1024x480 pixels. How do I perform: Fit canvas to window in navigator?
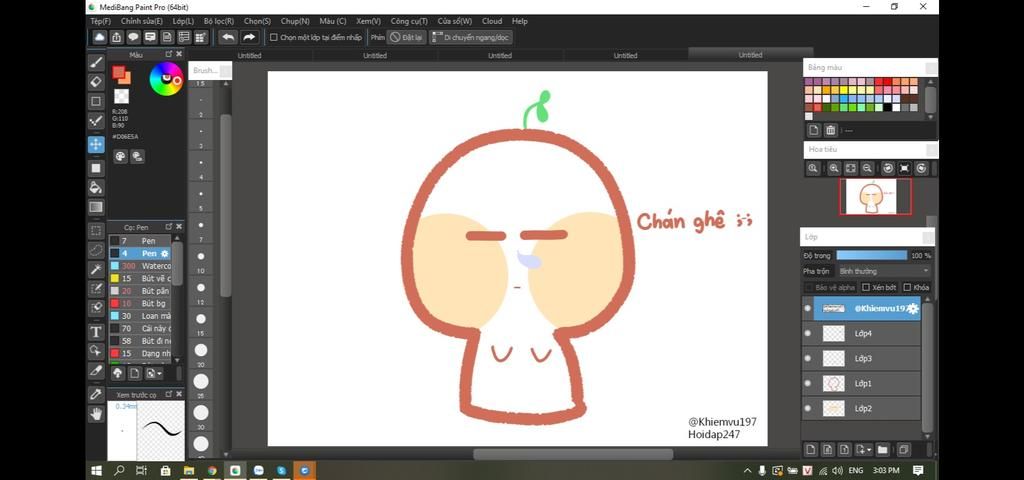click(851, 168)
